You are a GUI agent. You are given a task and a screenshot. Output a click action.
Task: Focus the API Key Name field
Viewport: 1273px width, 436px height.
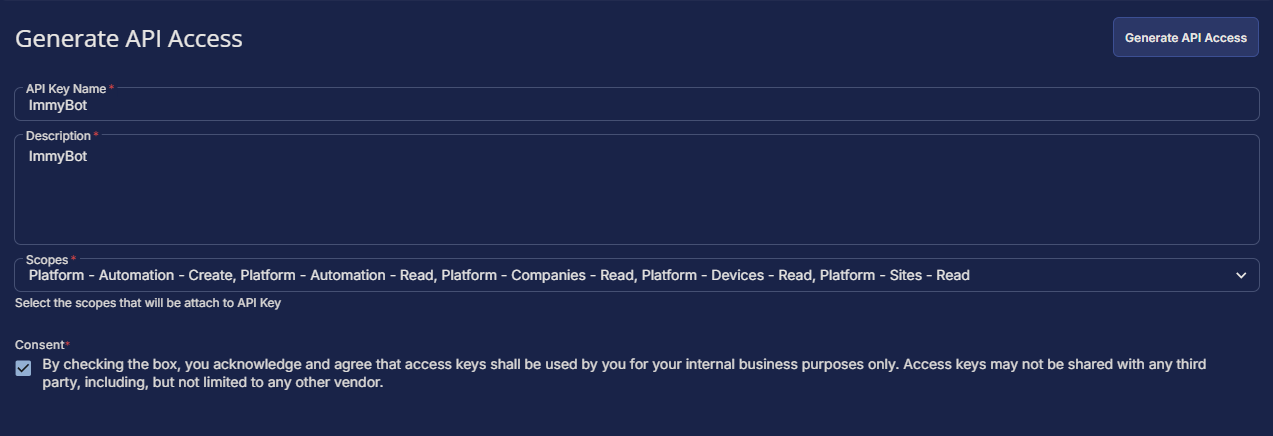click(x=636, y=104)
